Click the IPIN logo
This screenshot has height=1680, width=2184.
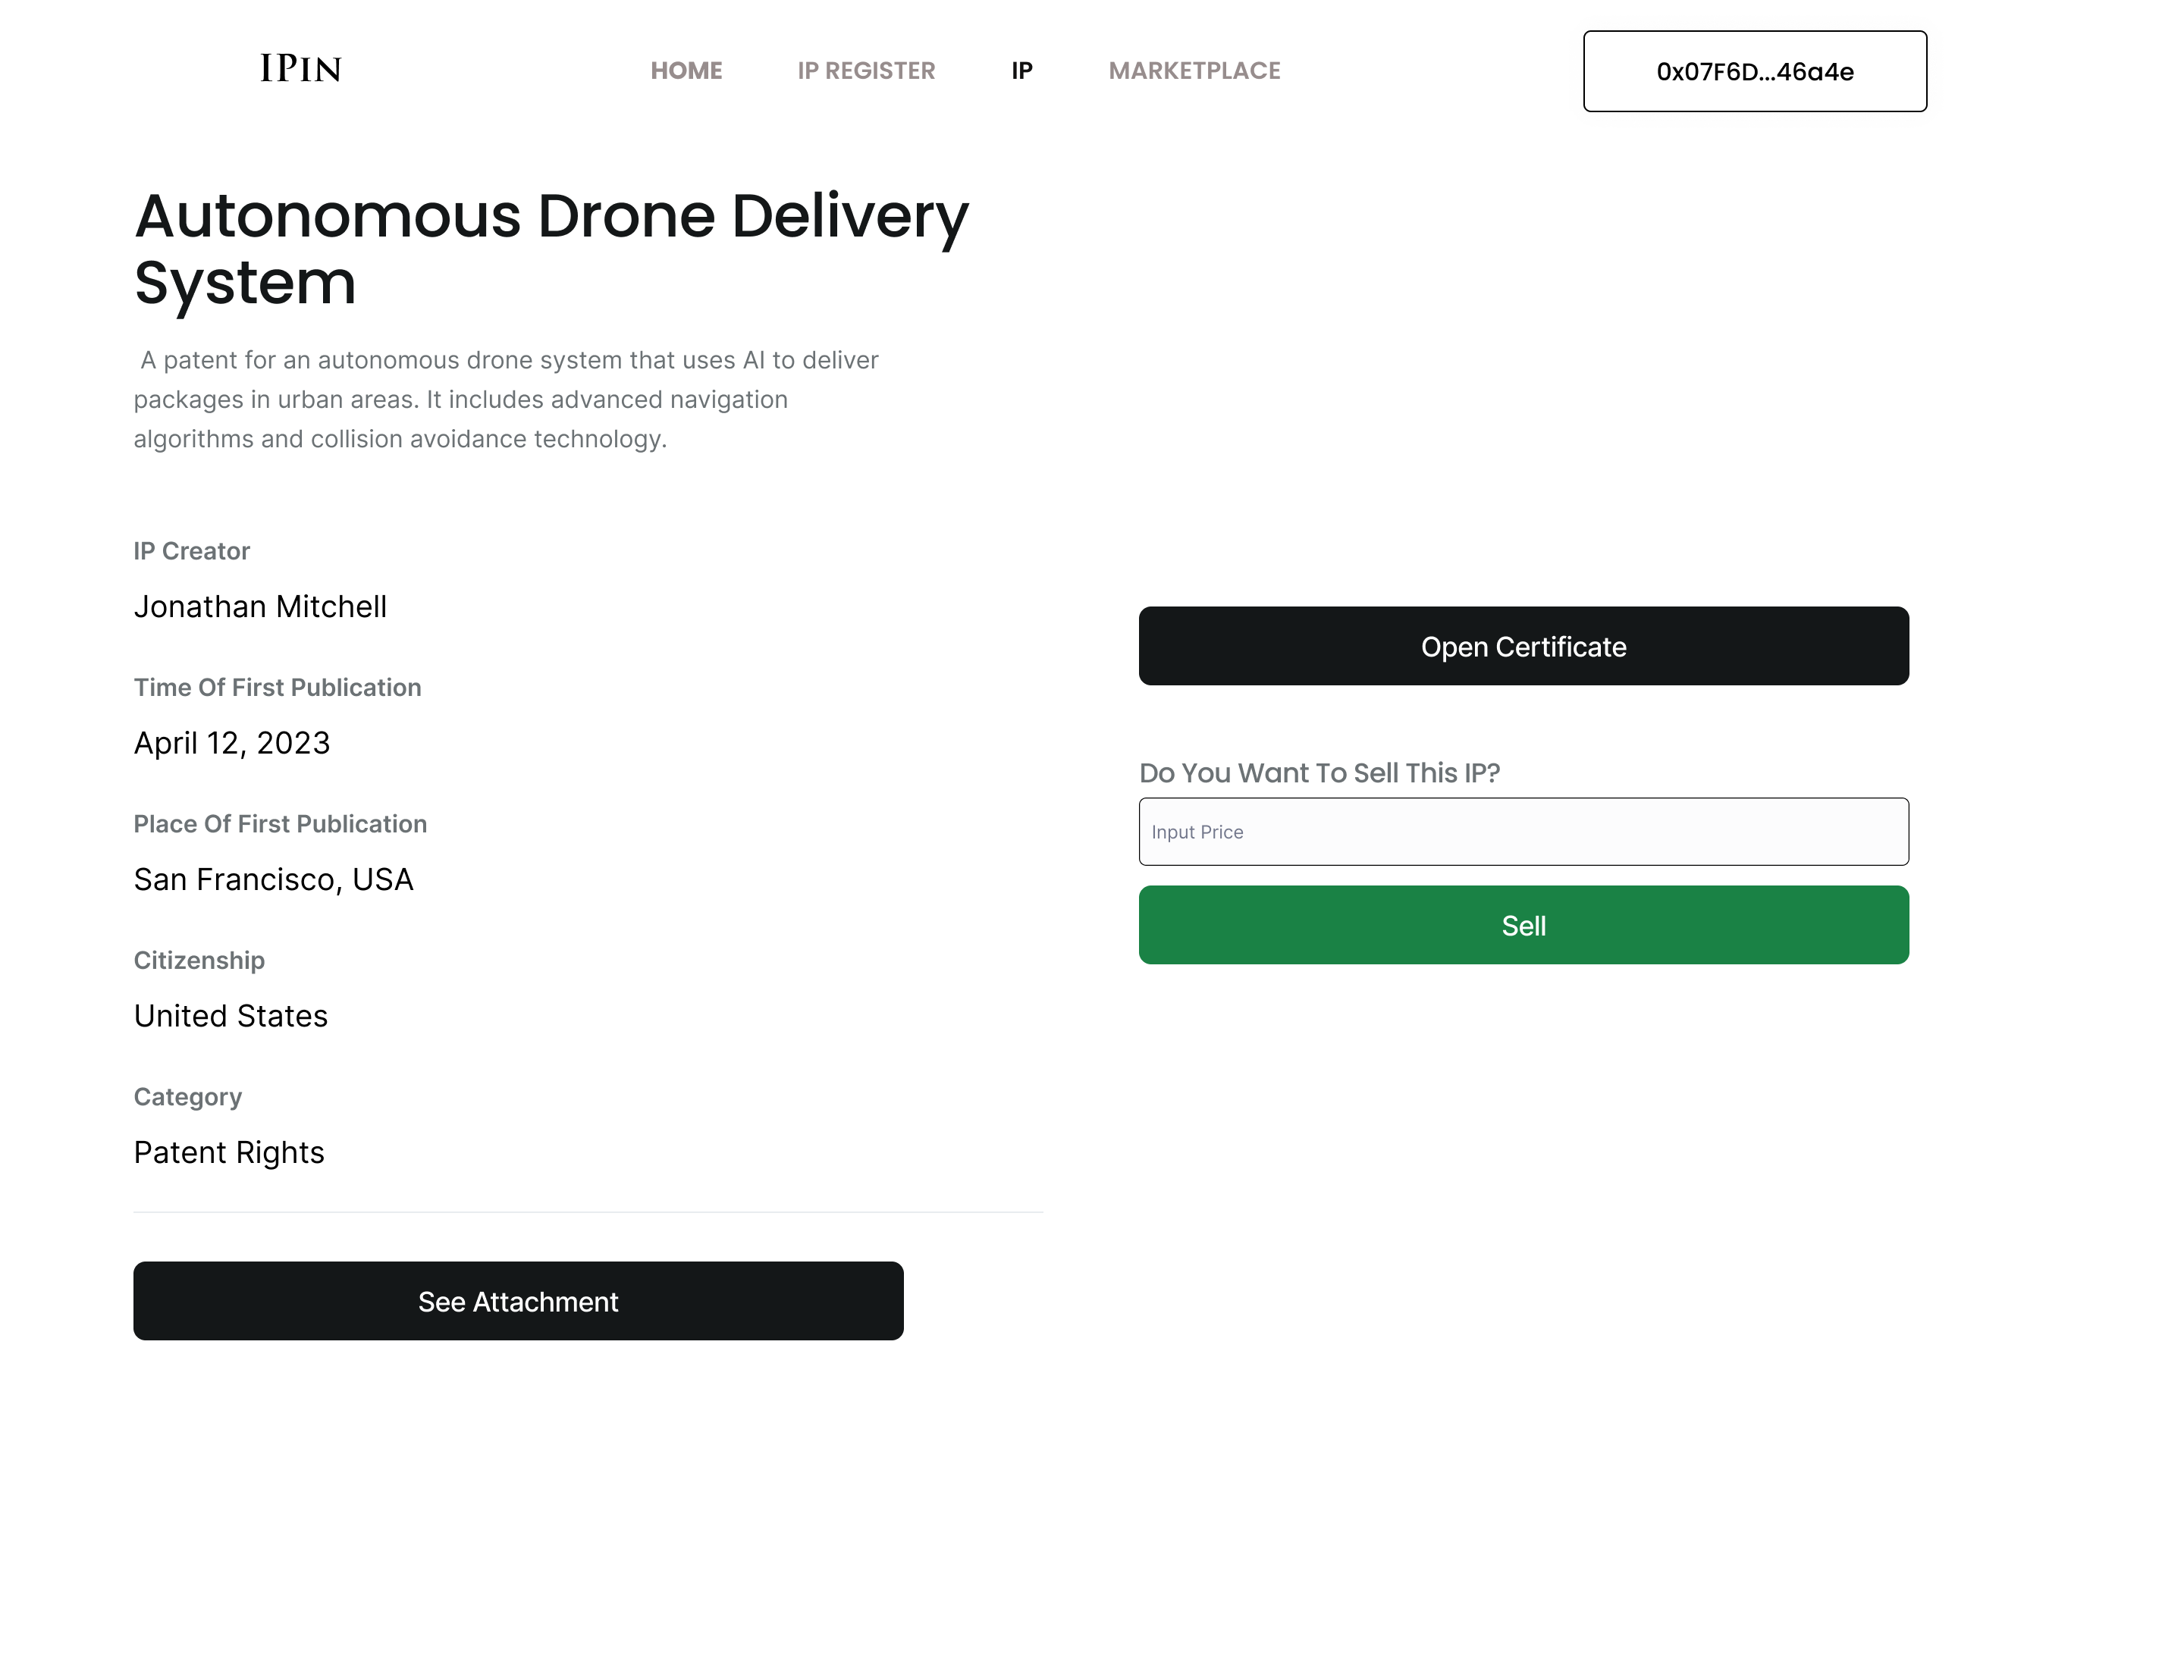pos(301,69)
